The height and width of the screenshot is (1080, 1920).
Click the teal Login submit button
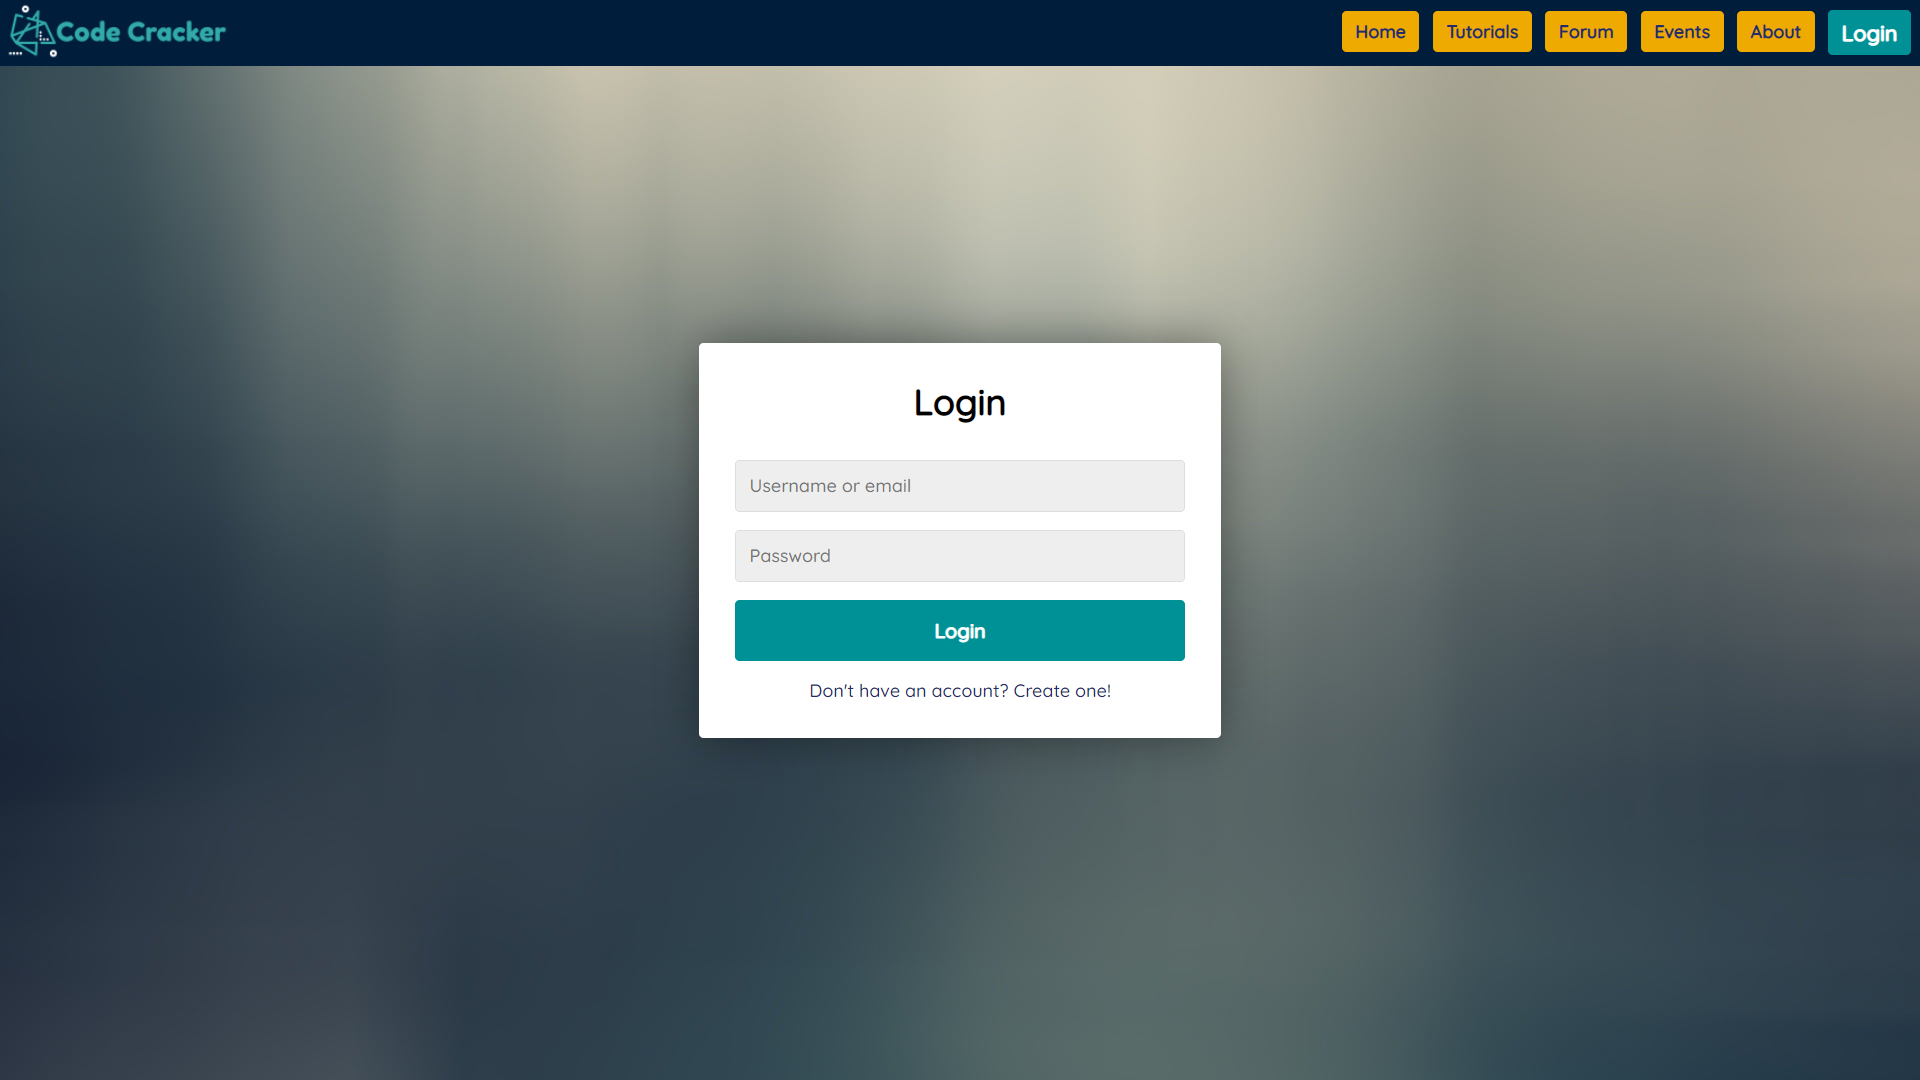[960, 630]
